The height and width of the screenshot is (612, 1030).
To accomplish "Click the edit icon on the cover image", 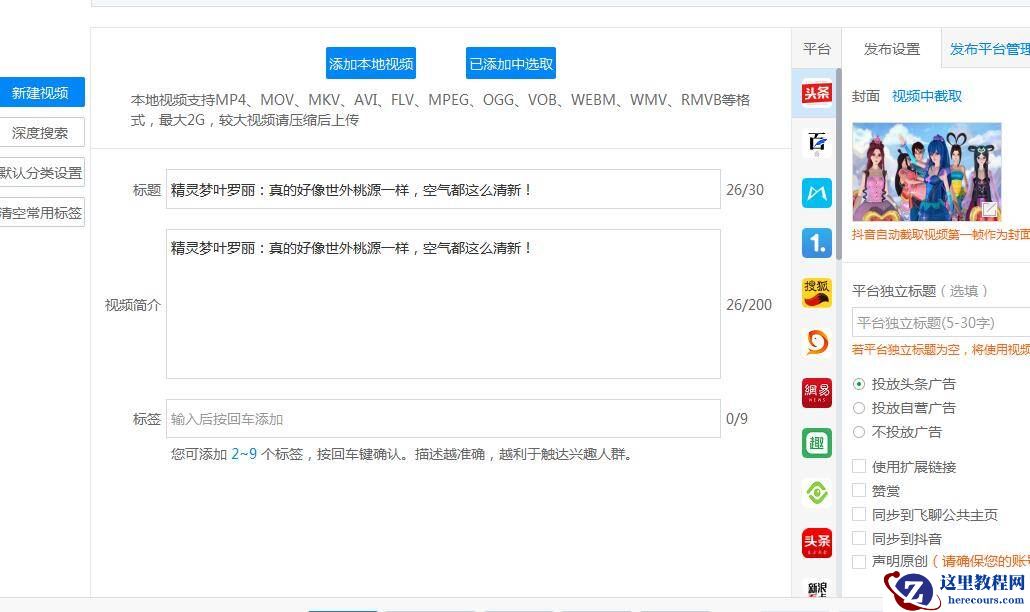I will (x=989, y=210).
